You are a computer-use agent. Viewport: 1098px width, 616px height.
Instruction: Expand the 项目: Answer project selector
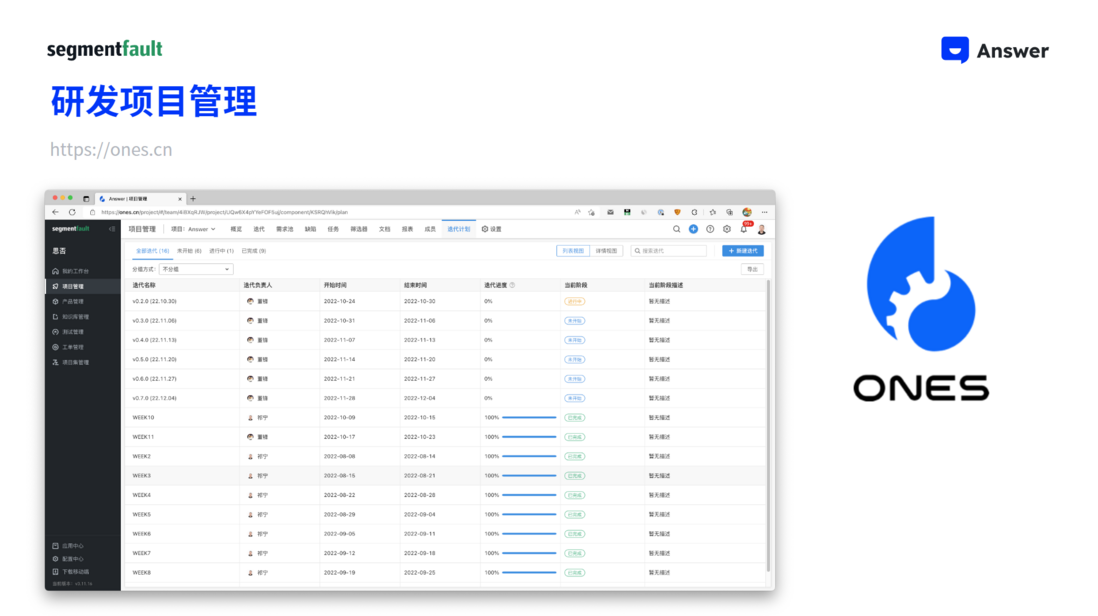coord(193,229)
